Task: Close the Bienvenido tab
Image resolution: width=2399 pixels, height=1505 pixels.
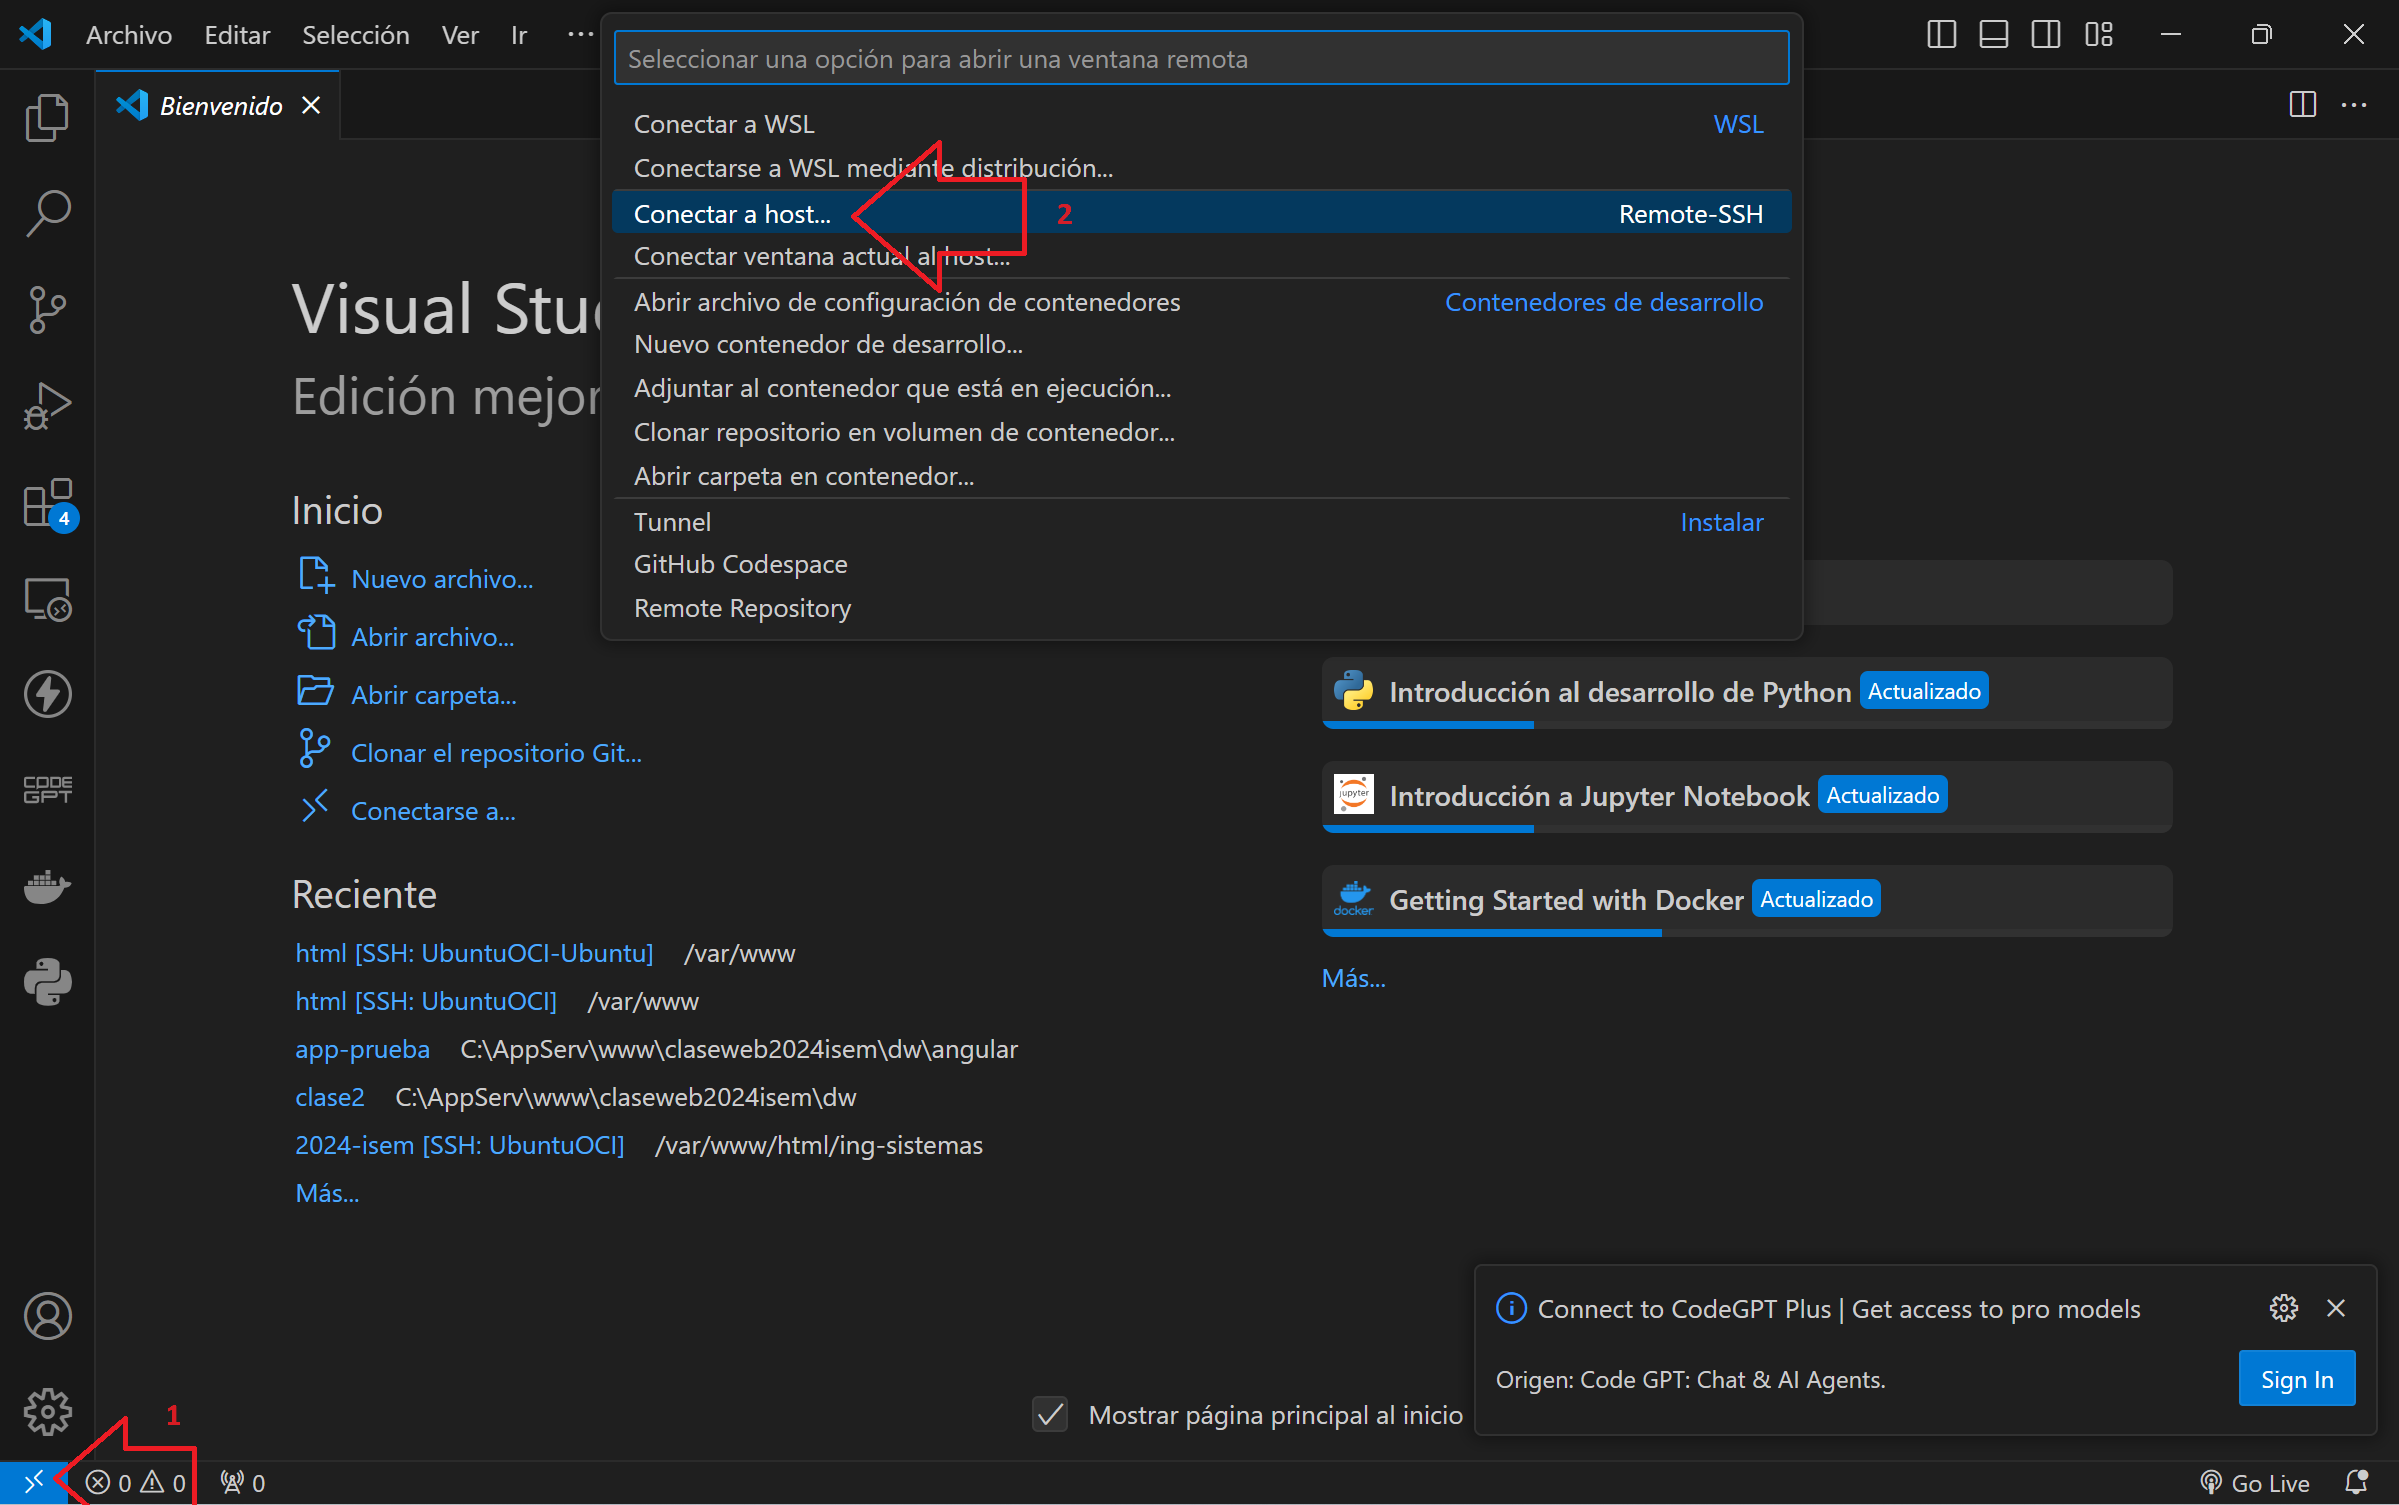Action: [311, 105]
